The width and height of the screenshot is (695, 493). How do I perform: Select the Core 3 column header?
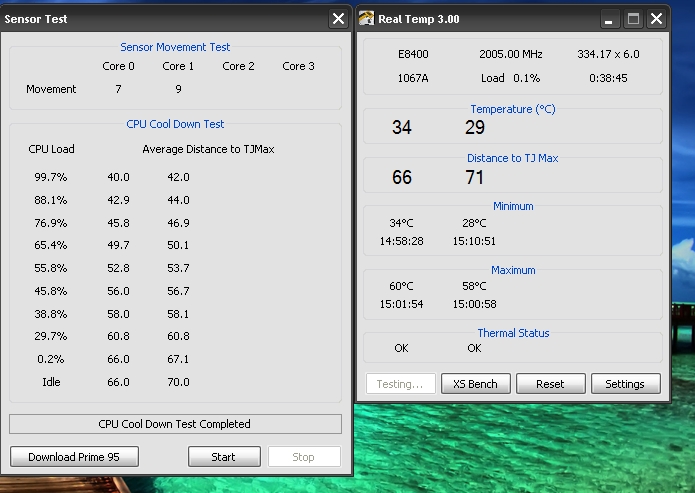tap(298, 66)
